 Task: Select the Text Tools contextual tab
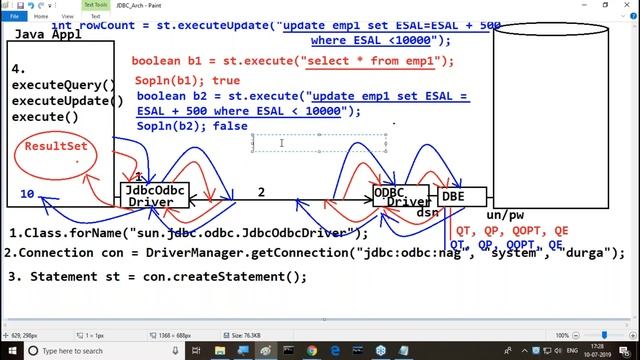pyautogui.click(x=96, y=5)
